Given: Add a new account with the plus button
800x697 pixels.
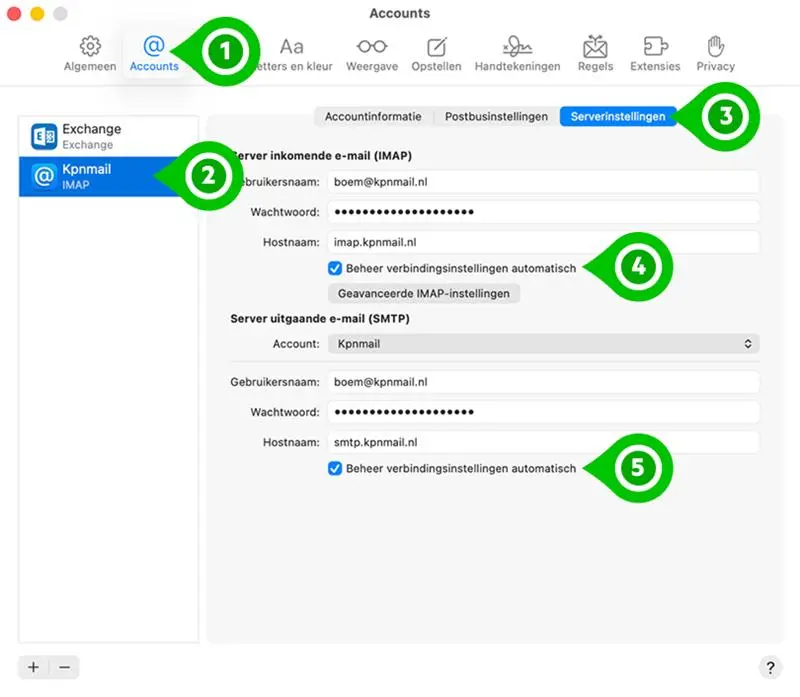Looking at the screenshot, I should click(x=33, y=666).
